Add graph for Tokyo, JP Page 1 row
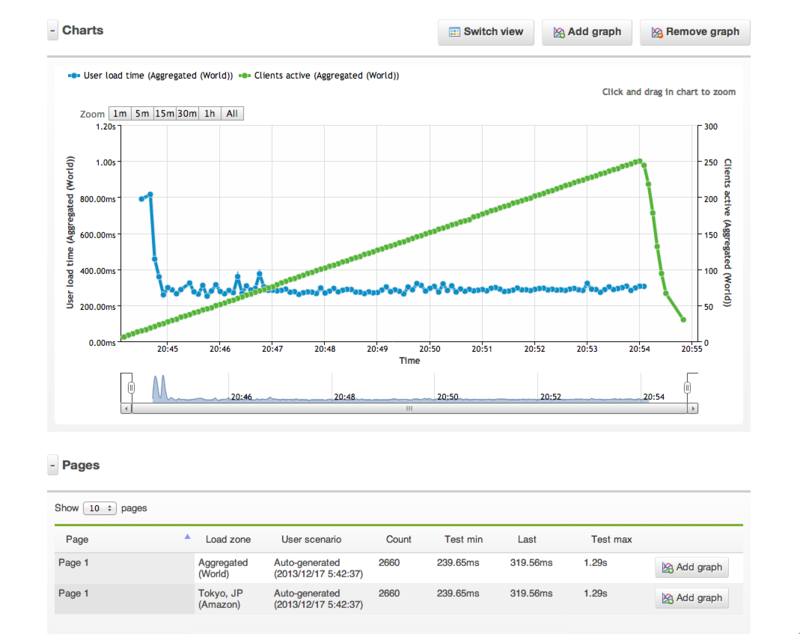The width and height of the screenshot is (800, 634). (x=692, y=598)
